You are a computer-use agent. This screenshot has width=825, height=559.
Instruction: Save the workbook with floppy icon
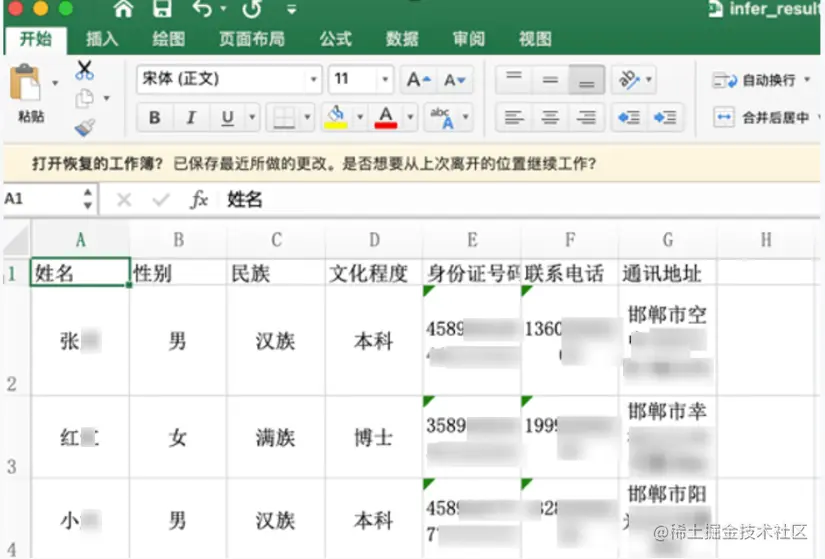click(162, 9)
